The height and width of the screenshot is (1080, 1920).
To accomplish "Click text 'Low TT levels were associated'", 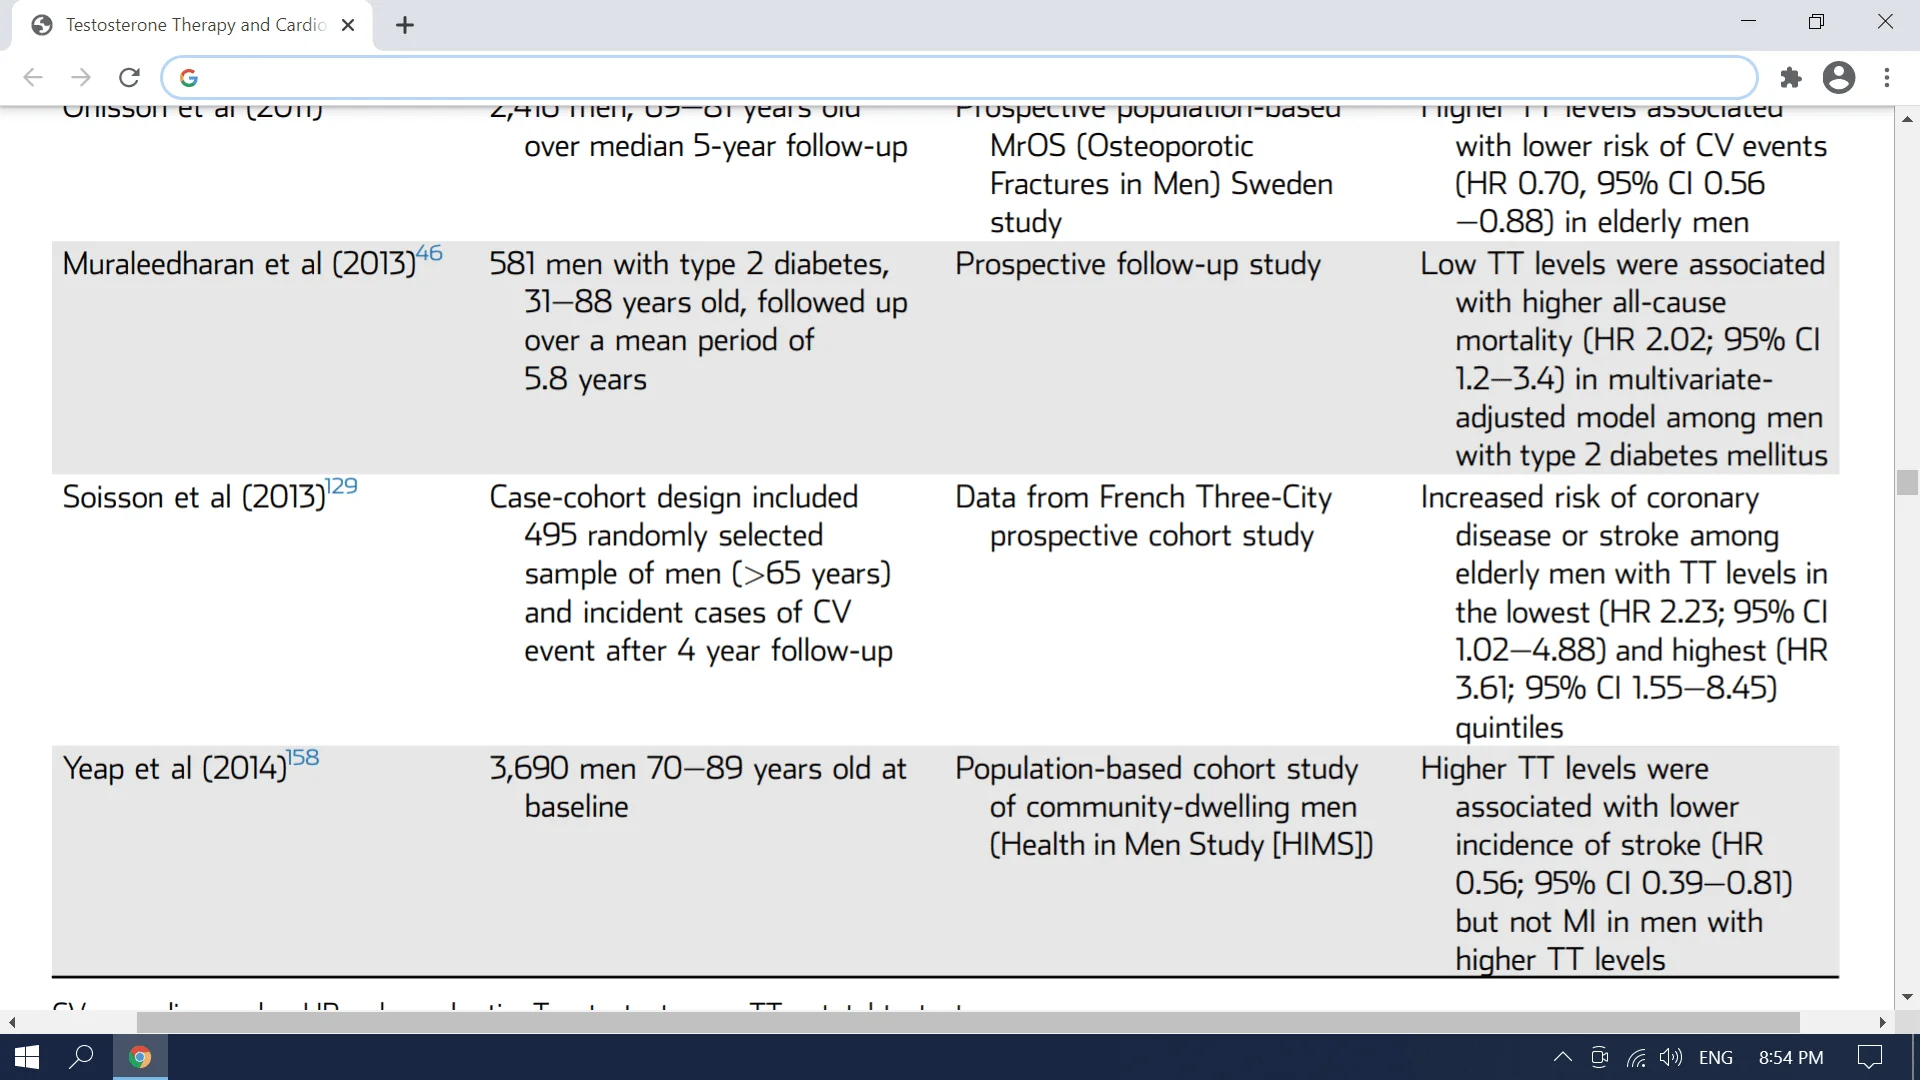I will click(1623, 264).
